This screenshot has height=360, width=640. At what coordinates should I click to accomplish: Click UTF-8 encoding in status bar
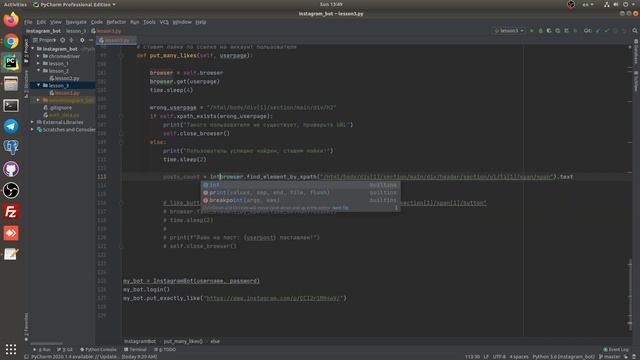(499, 357)
